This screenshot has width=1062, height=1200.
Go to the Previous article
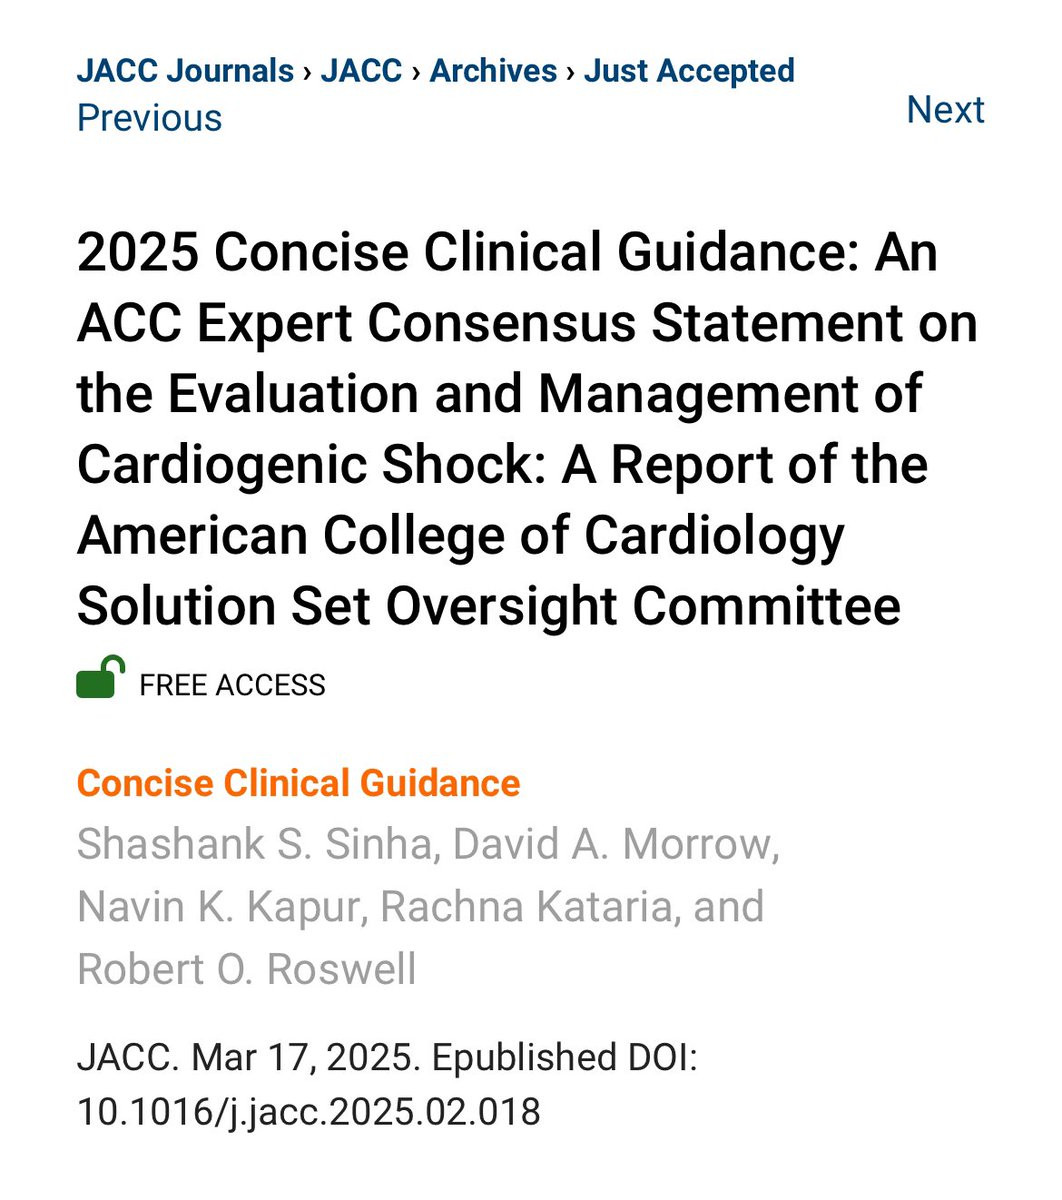(x=149, y=118)
